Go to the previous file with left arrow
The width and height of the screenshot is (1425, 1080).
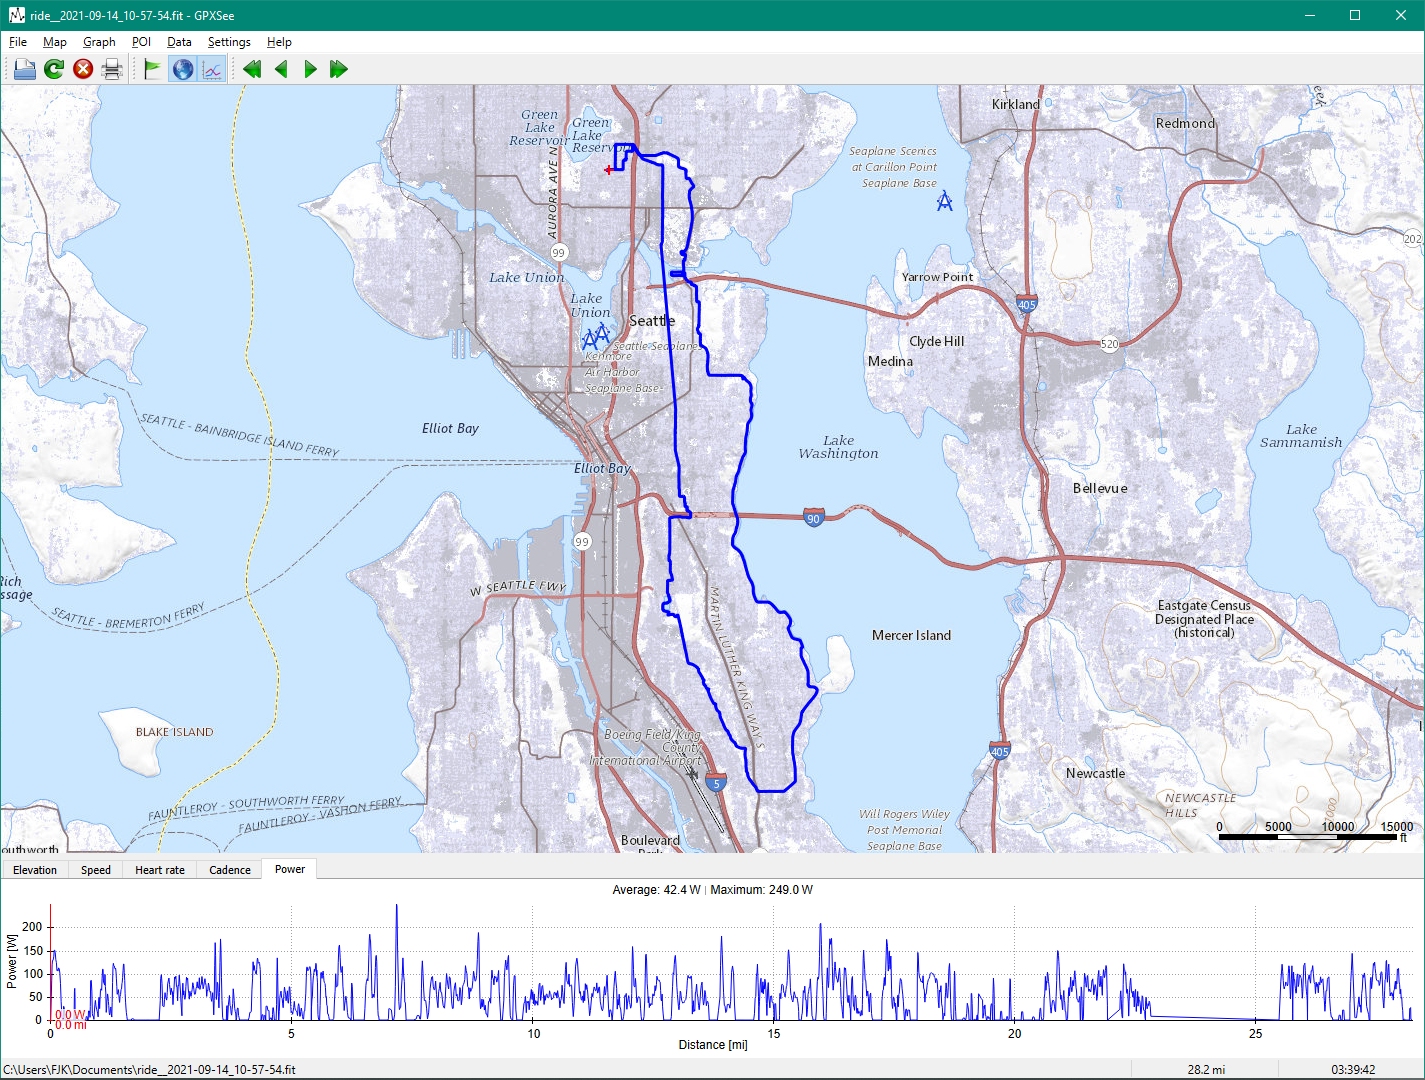[x=281, y=69]
